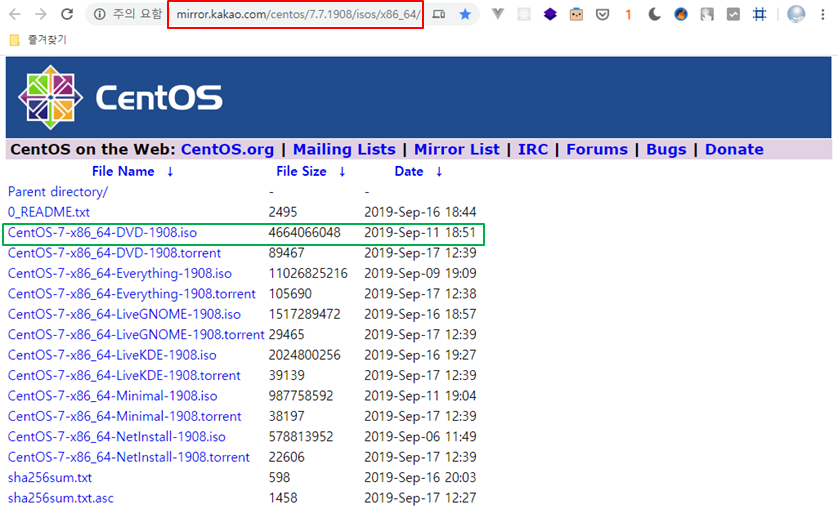Open the 즐겨찾기 bookmarks folder

pyautogui.click(x=38, y=40)
